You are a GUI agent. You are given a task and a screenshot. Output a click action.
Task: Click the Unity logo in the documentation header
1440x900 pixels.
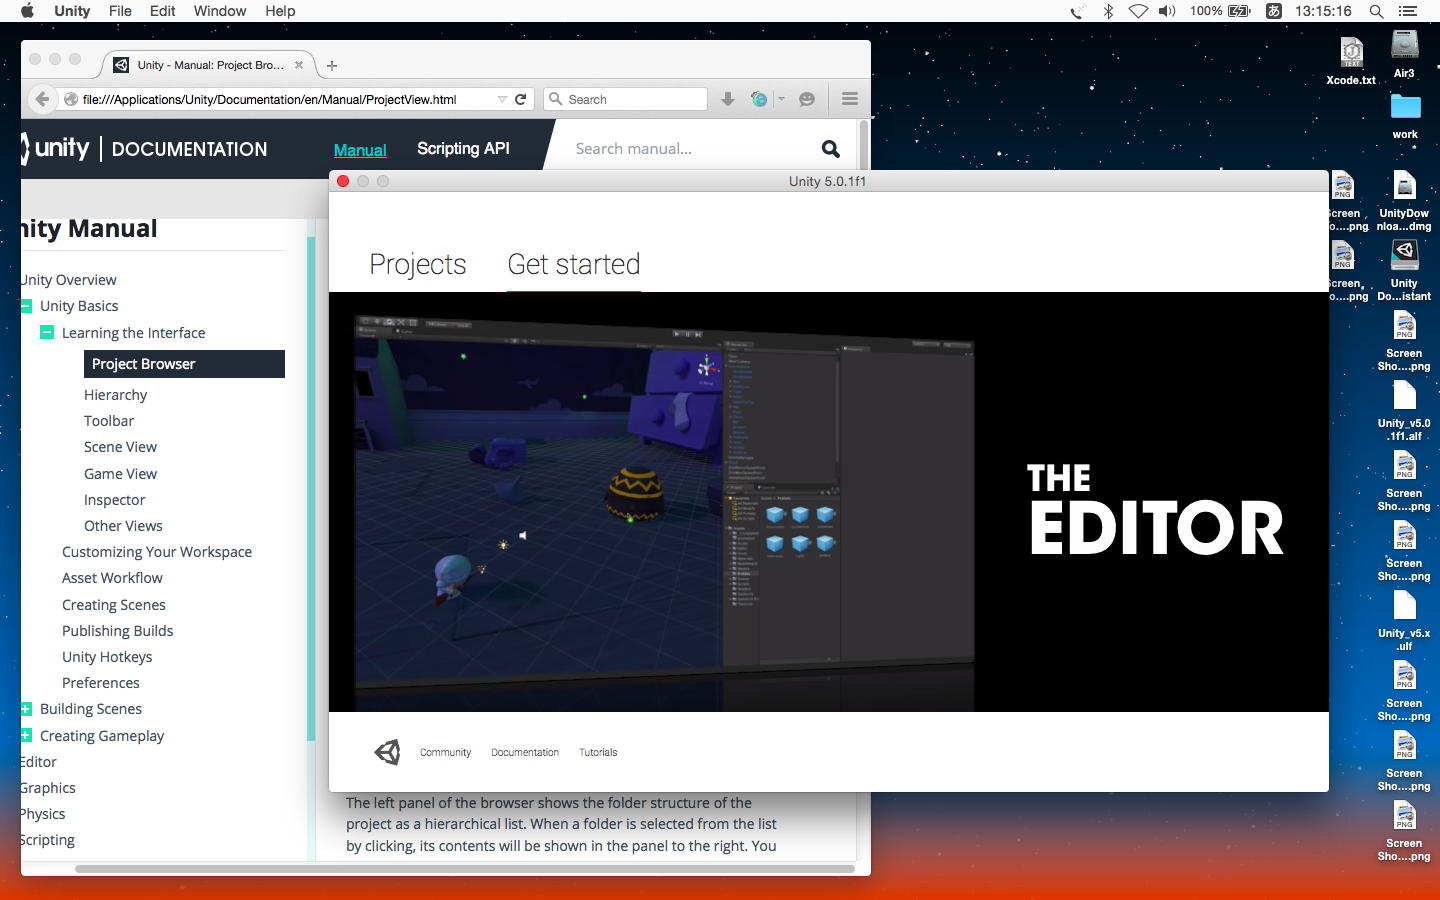pyautogui.click(x=56, y=149)
